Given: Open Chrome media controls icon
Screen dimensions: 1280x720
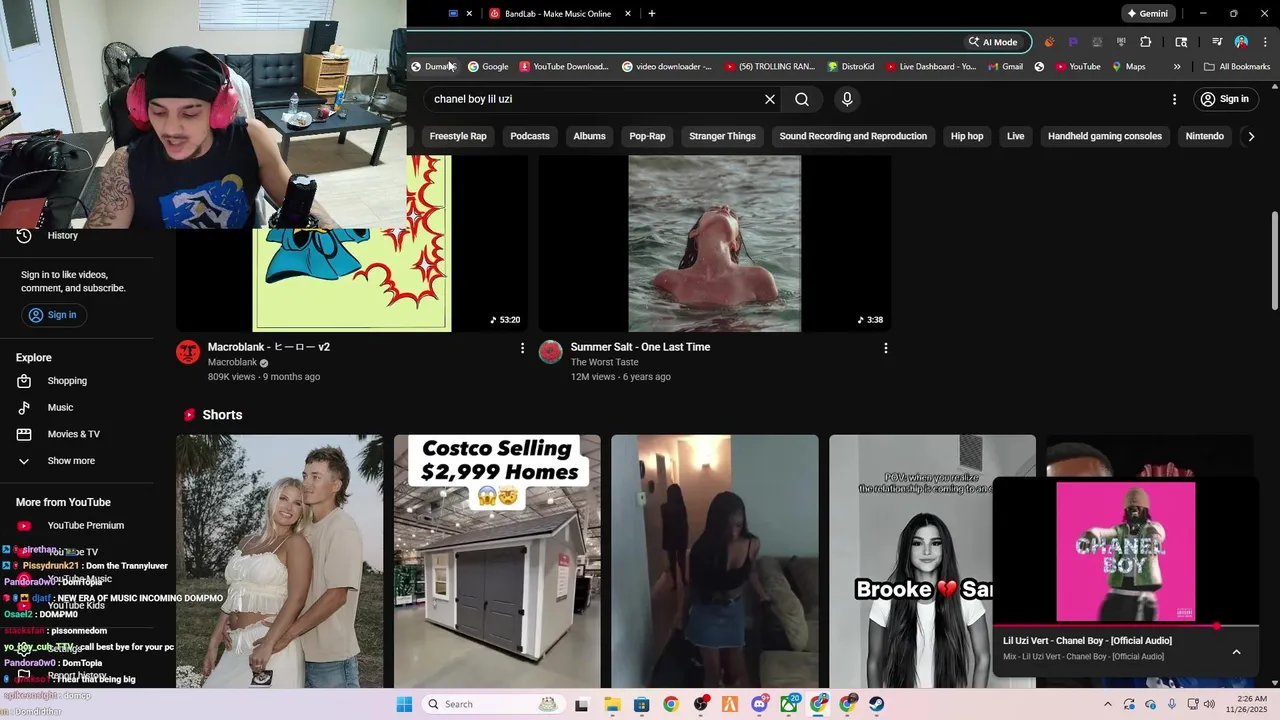Looking at the screenshot, I should point(1217,42).
